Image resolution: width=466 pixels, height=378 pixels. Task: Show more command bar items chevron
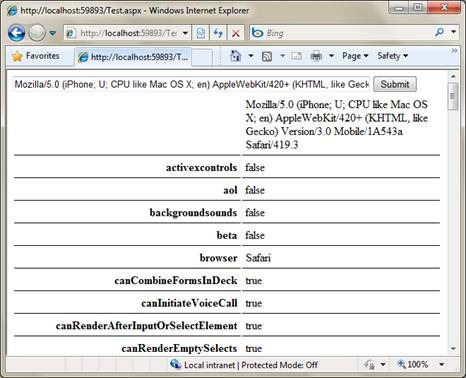coord(454,51)
